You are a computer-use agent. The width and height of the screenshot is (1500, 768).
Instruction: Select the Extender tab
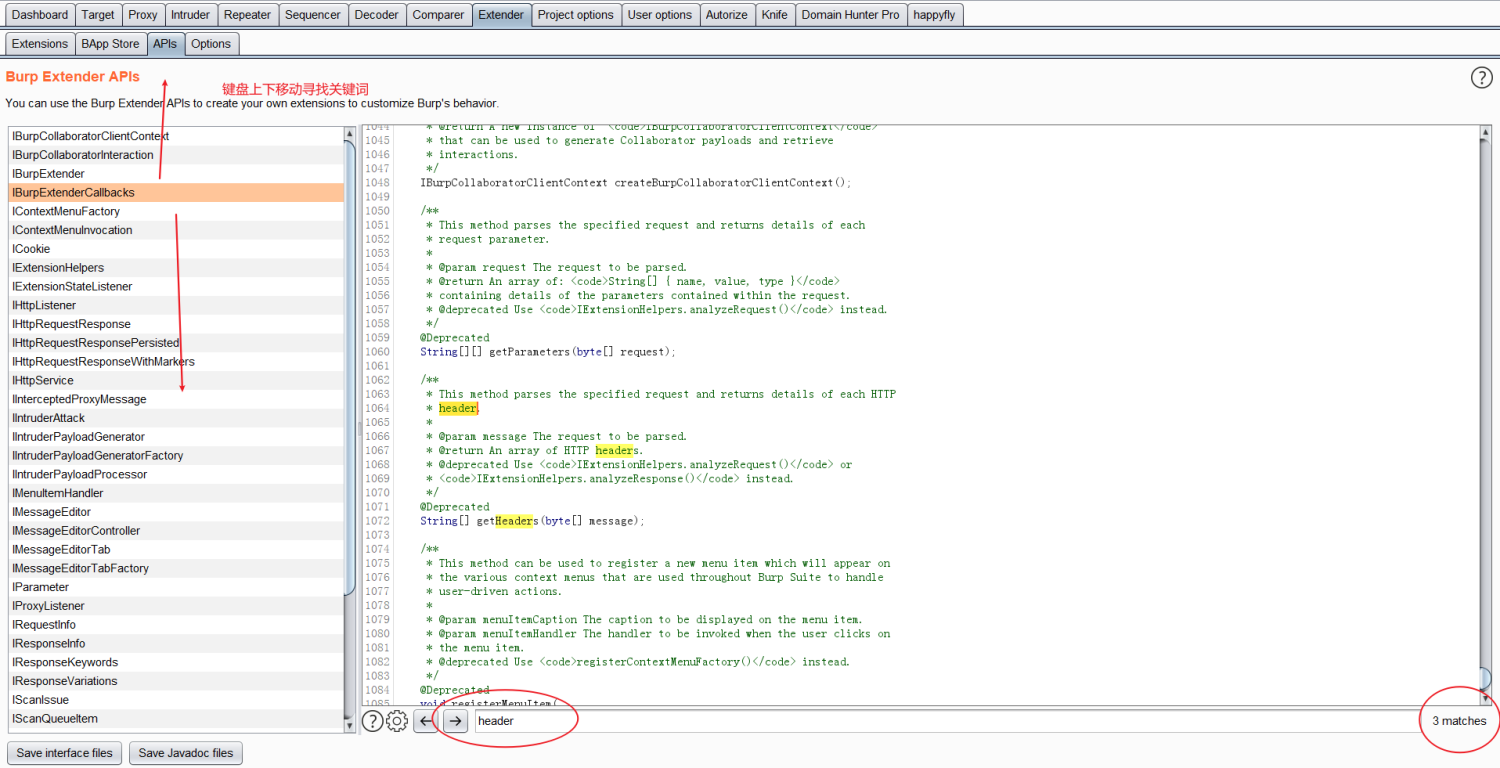tap(501, 15)
